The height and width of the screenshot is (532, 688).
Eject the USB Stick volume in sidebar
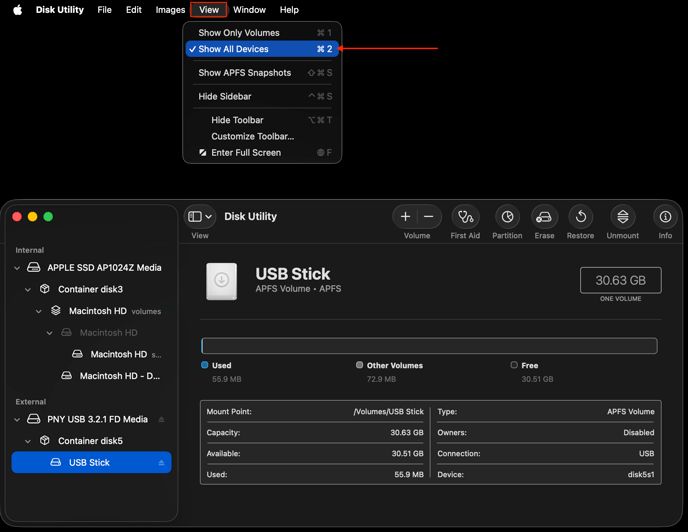coord(161,463)
